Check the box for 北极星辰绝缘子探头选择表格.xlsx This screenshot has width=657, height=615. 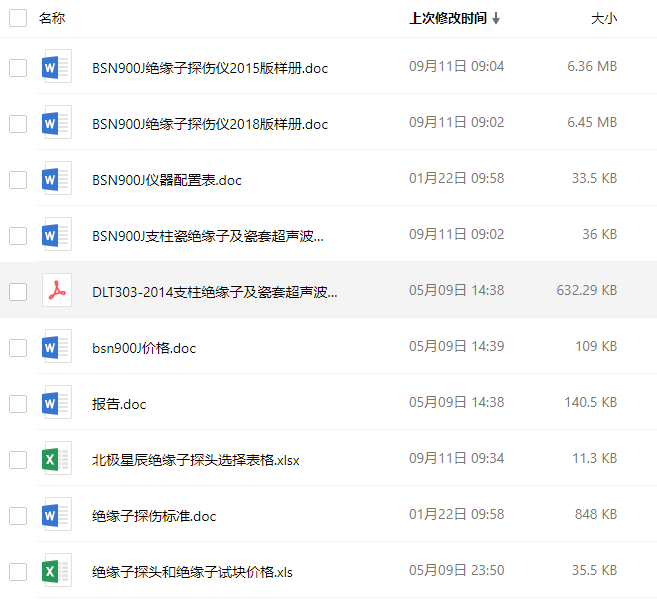[18, 460]
